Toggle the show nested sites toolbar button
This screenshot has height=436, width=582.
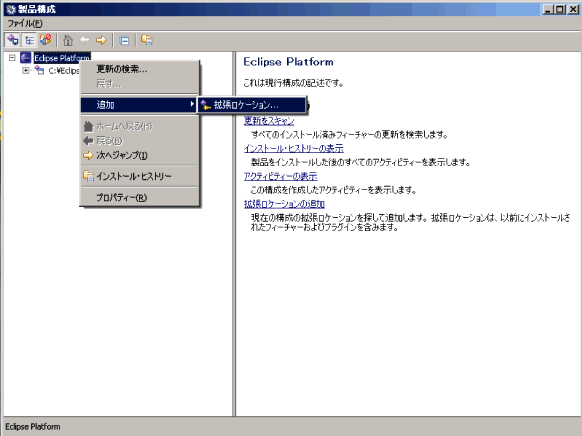(13, 40)
